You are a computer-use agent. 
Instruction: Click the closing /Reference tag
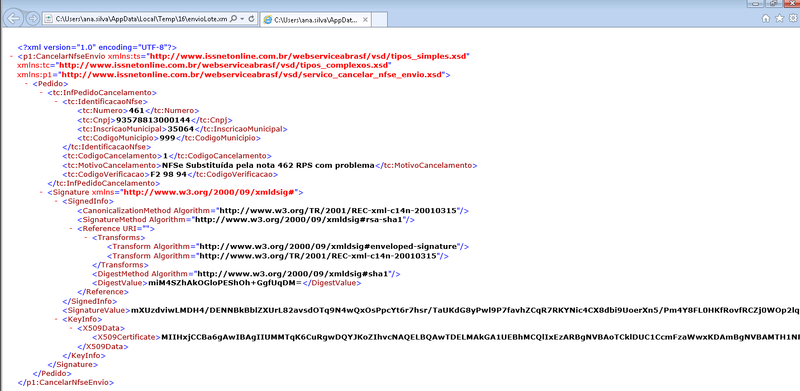click(x=103, y=292)
